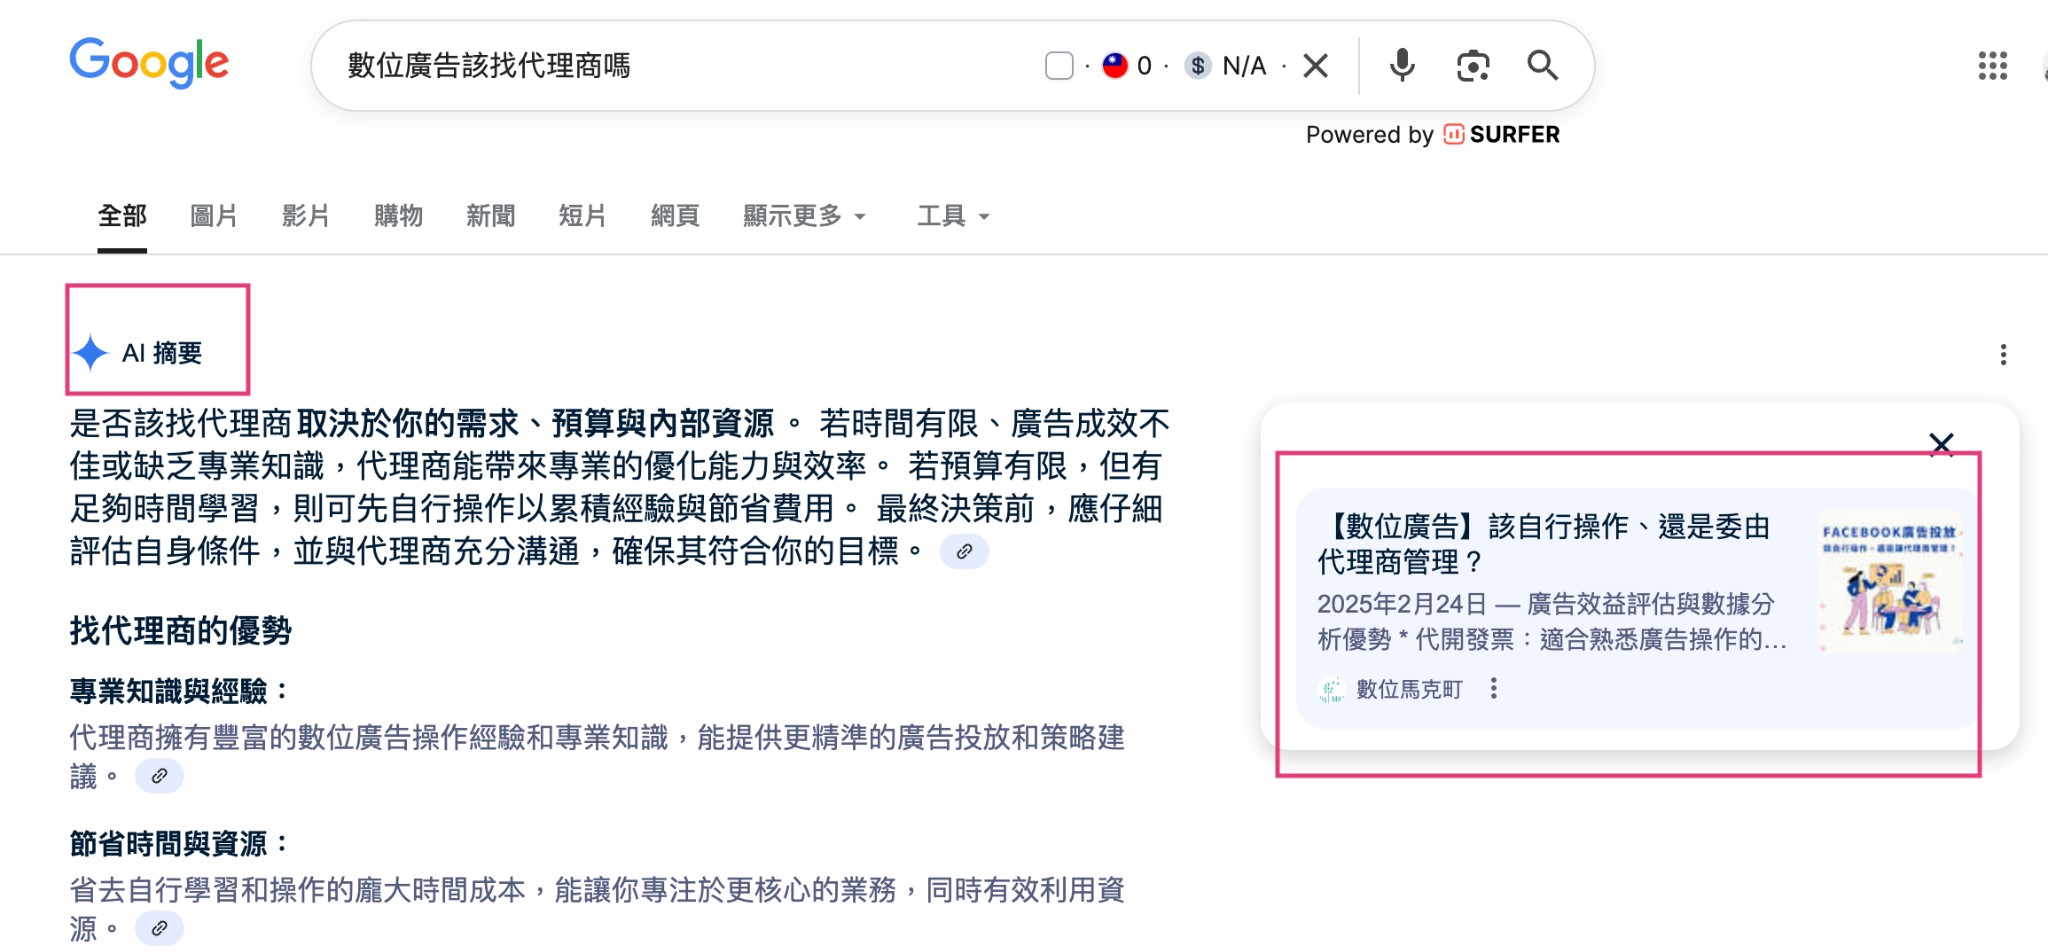This screenshot has width=2048, height=952.
Task: Select the voice search microphone icon
Action: [x=1403, y=65]
